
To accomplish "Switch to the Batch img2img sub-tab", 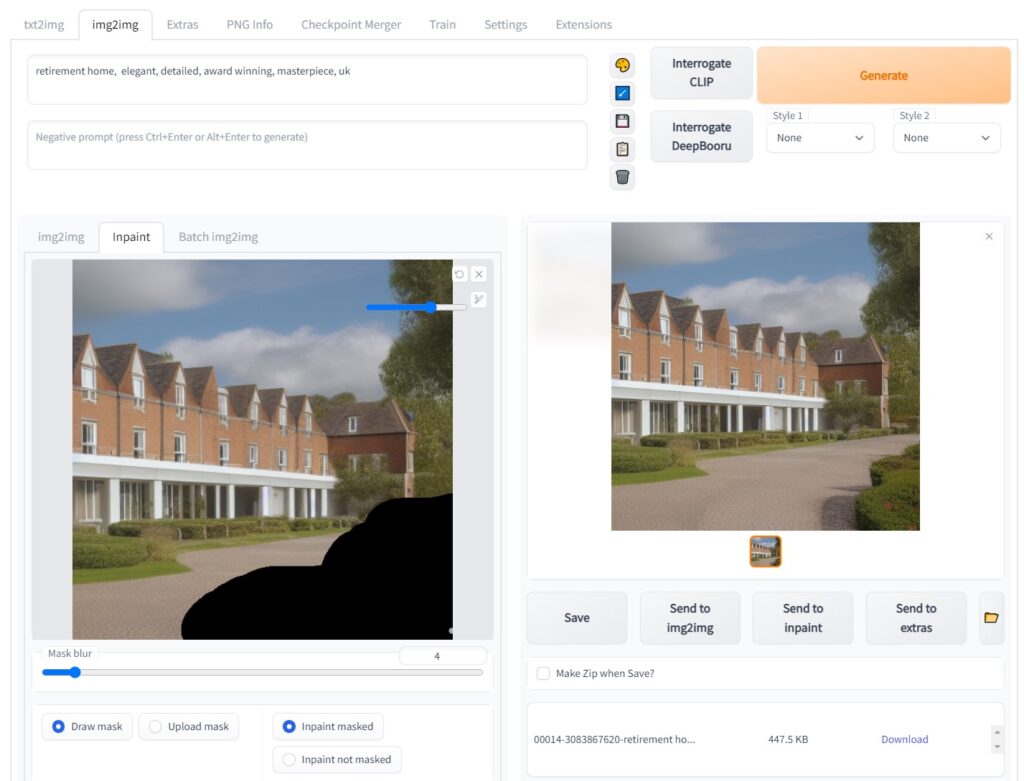I will 218,237.
